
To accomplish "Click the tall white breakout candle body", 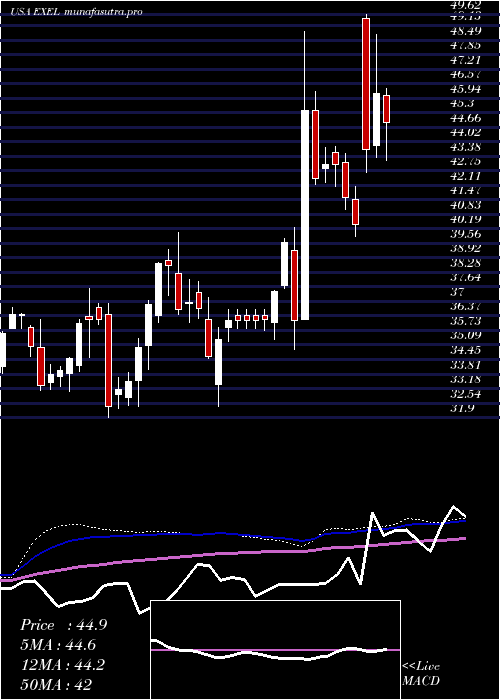I will [x=305, y=215].
